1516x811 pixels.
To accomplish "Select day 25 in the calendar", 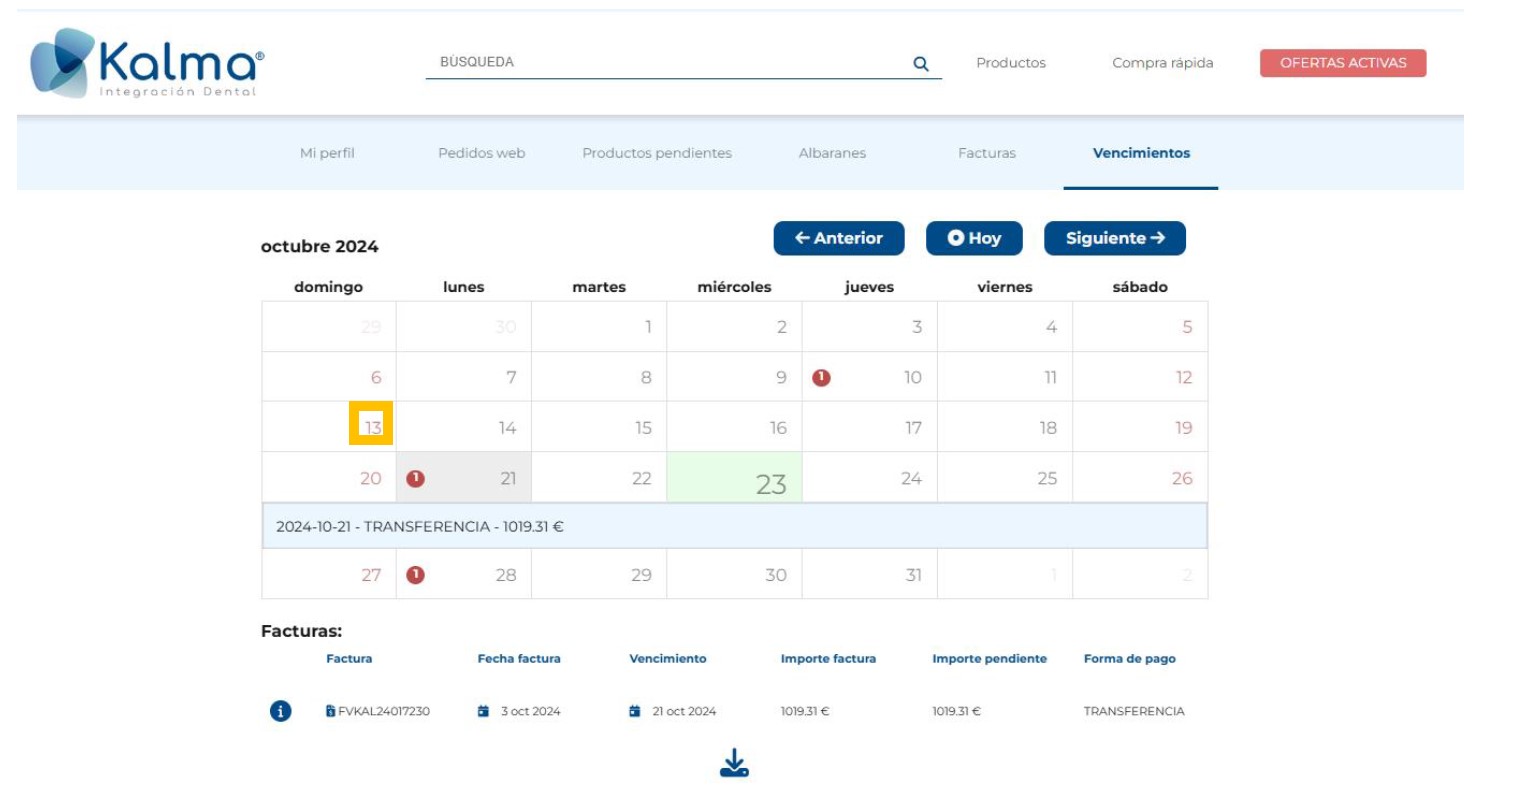I will (1005, 478).
